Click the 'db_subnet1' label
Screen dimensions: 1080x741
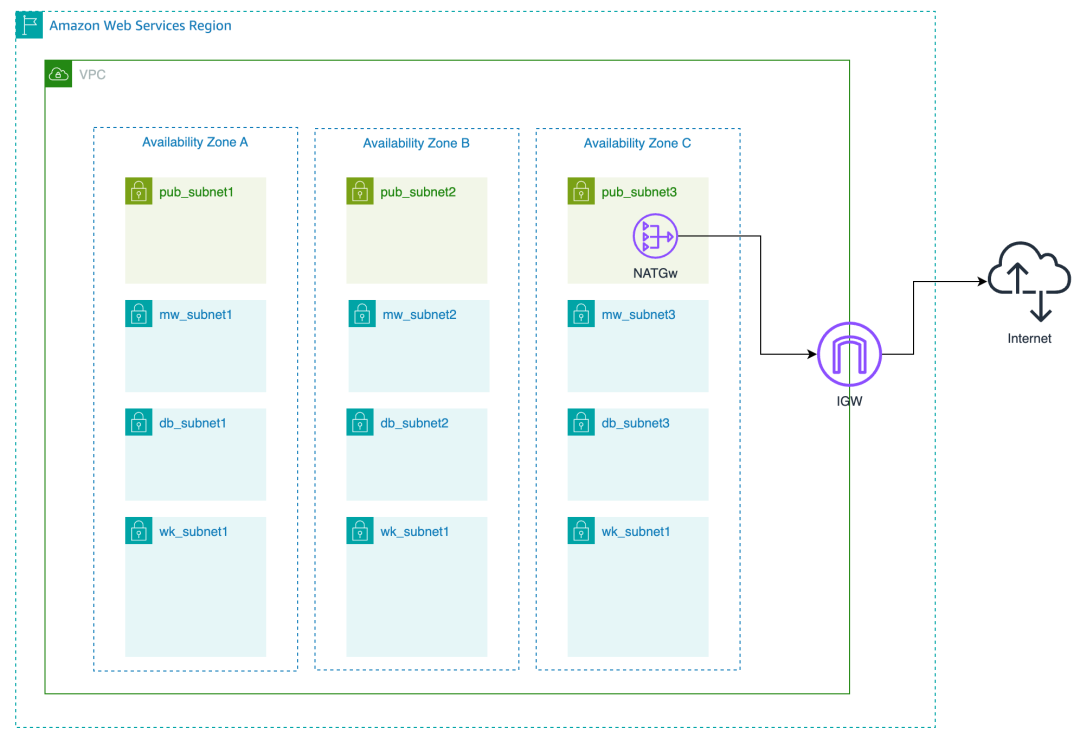coord(192,423)
